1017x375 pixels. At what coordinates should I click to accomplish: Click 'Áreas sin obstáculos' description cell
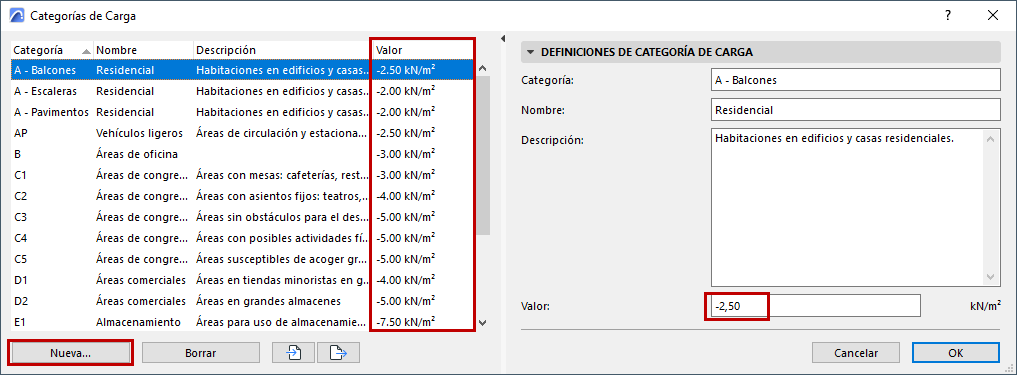click(282, 217)
